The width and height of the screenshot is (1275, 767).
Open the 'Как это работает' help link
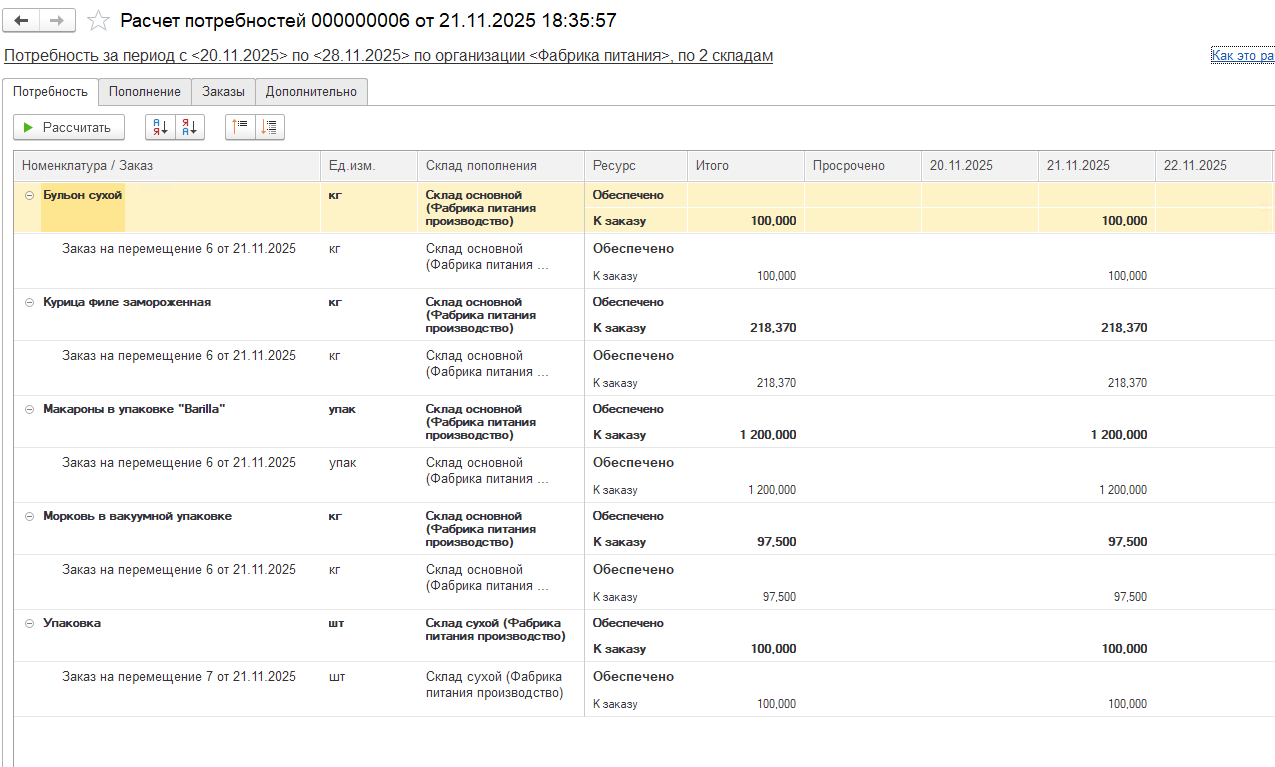[x=1242, y=56]
